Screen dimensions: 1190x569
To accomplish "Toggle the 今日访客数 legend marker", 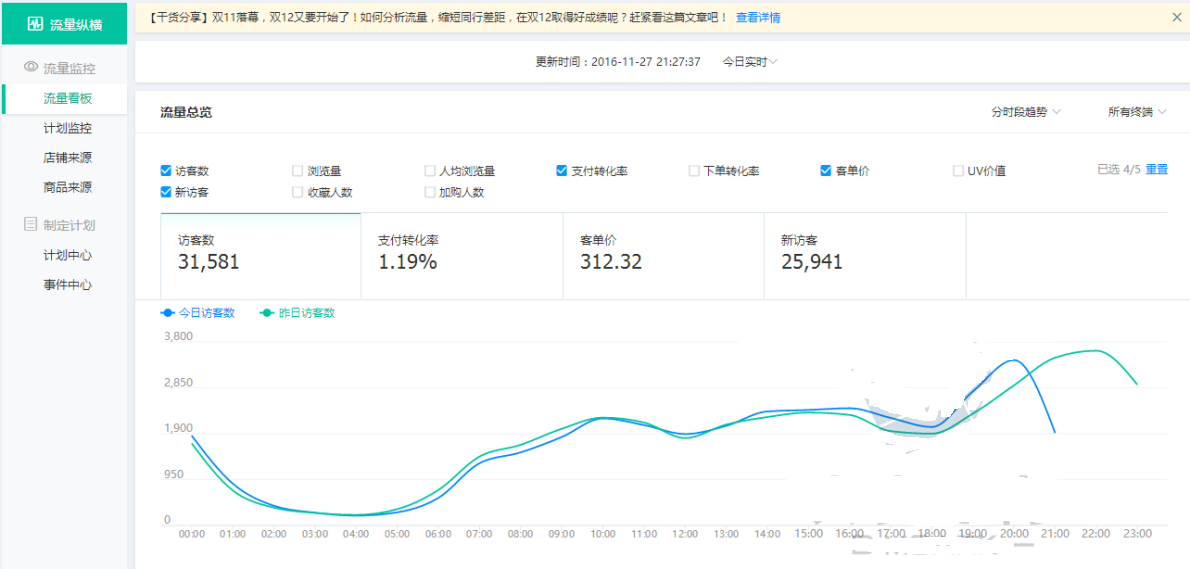I will coord(168,313).
